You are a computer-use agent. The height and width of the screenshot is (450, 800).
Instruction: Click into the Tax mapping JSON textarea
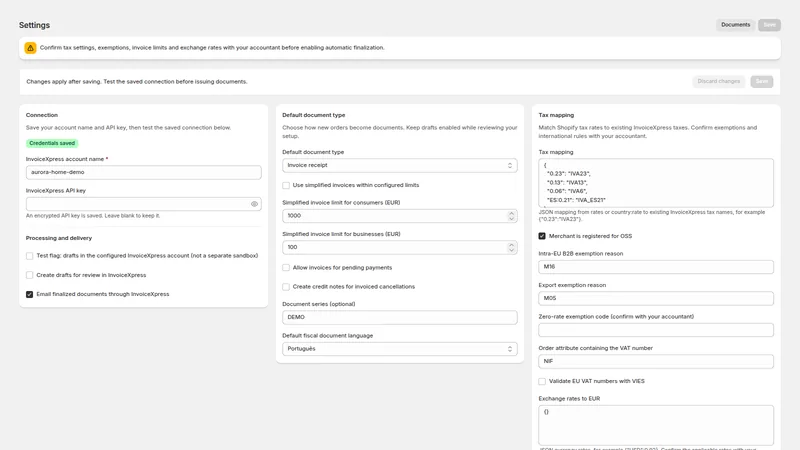click(x=656, y=183)
